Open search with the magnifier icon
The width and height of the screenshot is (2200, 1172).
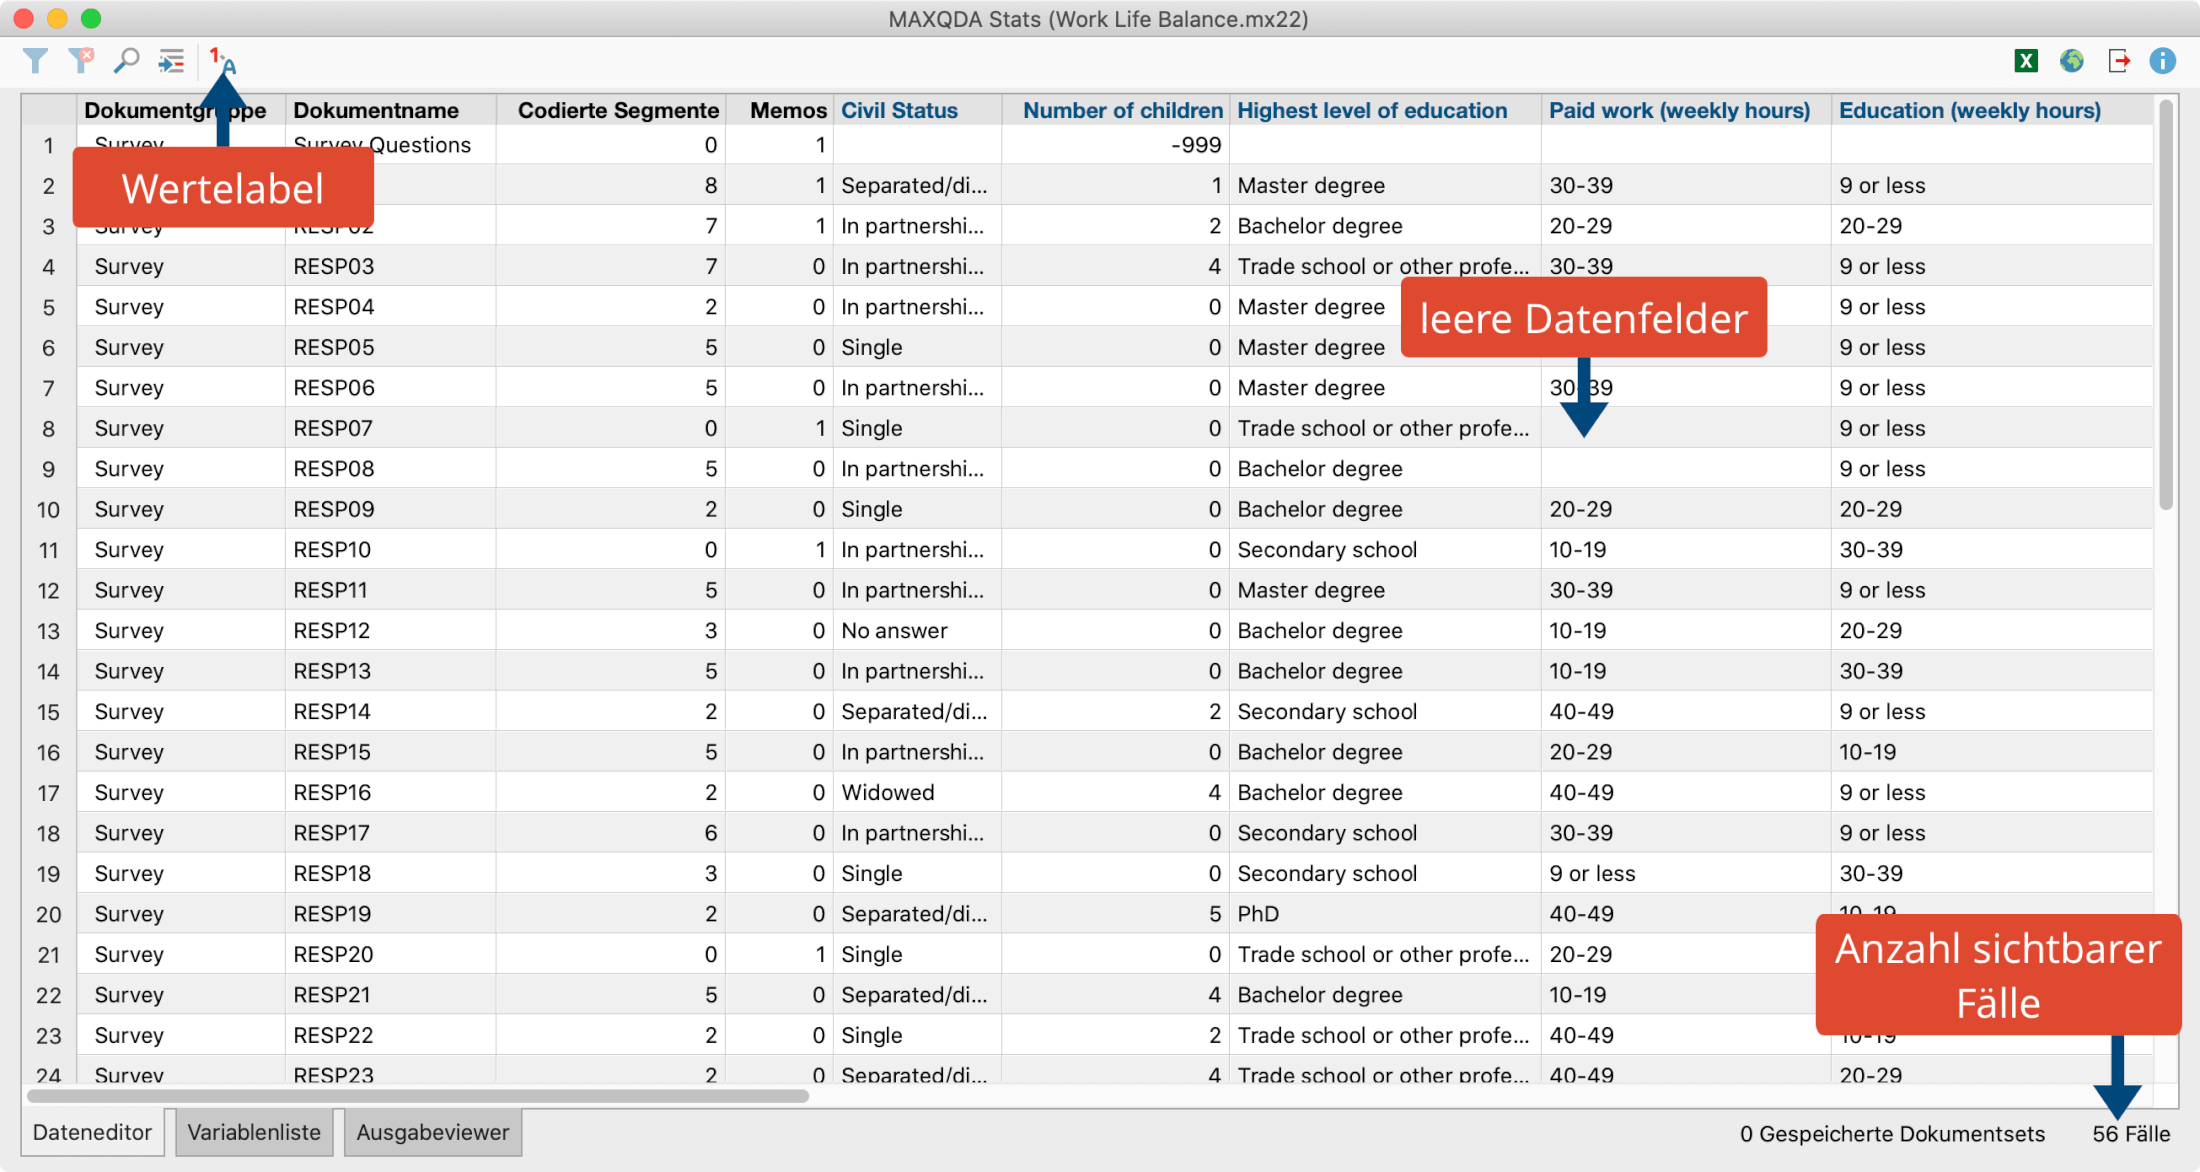126,61
